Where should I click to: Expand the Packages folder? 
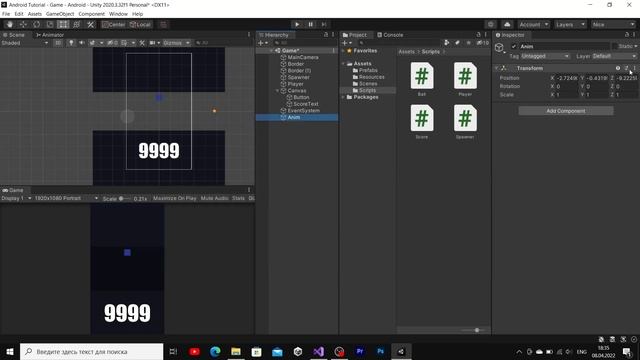pyautogui.click(x=343, y=98)
